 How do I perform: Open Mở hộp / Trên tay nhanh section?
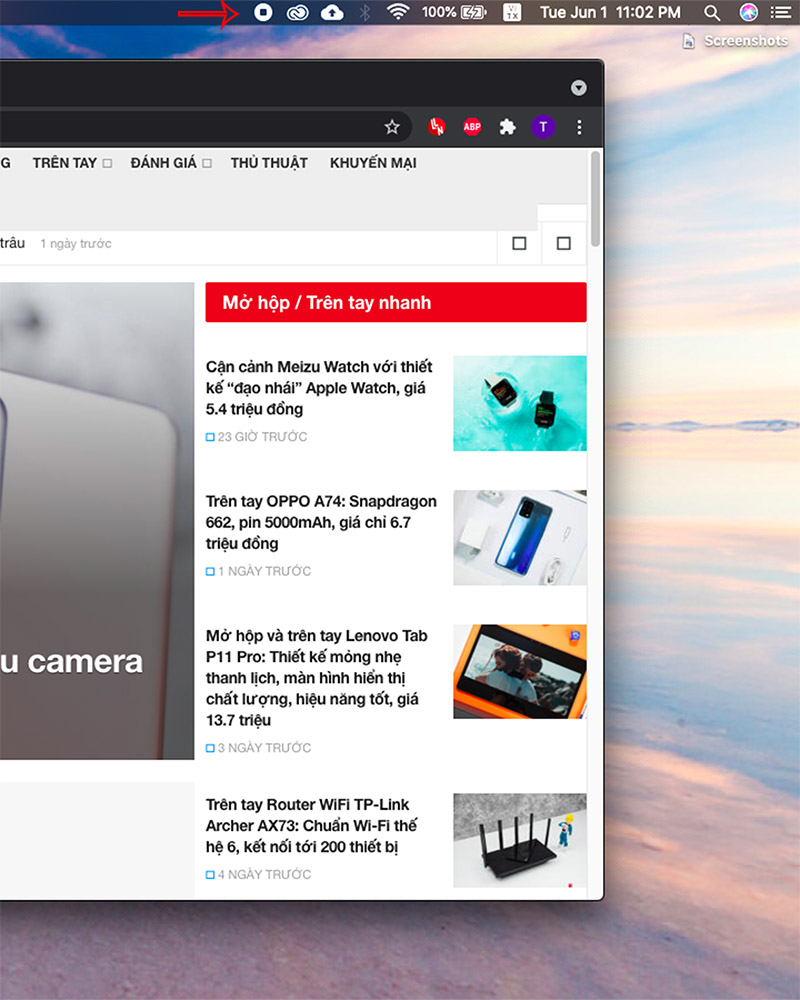[396, 302]
